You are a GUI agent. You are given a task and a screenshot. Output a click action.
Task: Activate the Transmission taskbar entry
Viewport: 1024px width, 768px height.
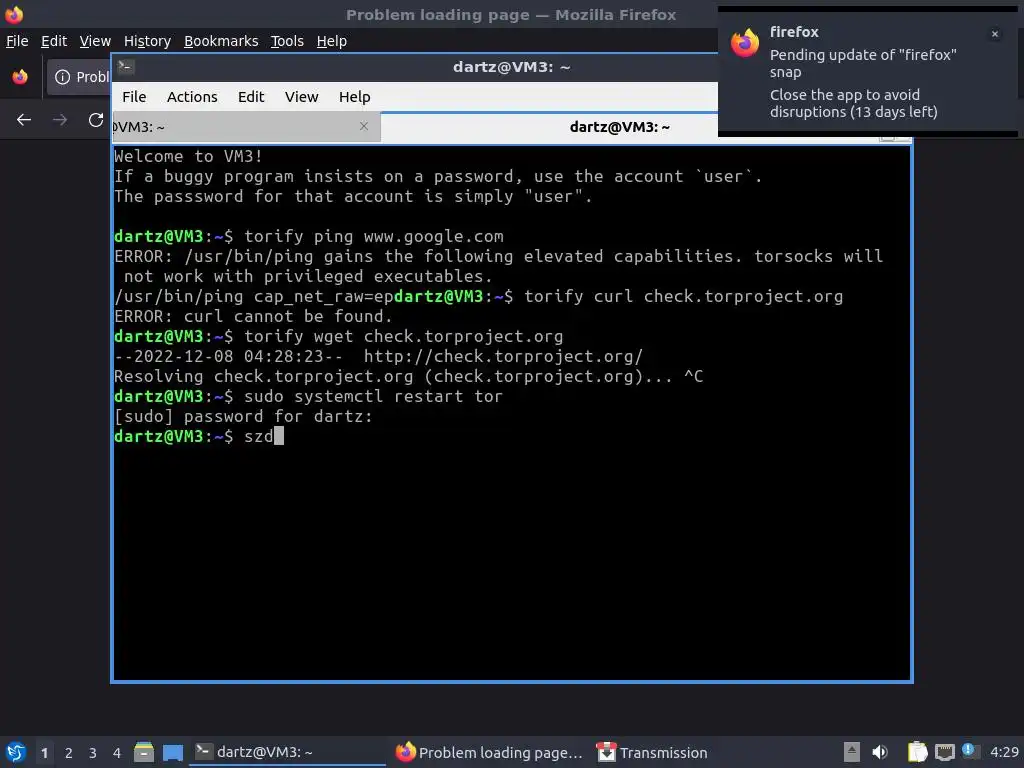(x=652, y=752)
